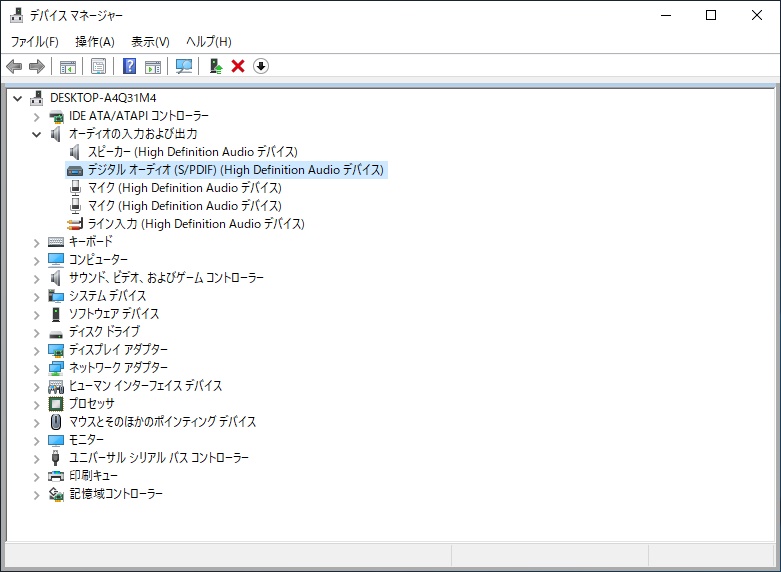Expand サウンド、ビデオ、およびゲーム コントローラー
Image resolution: width=781 pixels, height=572 pixels.
point(36,279)
